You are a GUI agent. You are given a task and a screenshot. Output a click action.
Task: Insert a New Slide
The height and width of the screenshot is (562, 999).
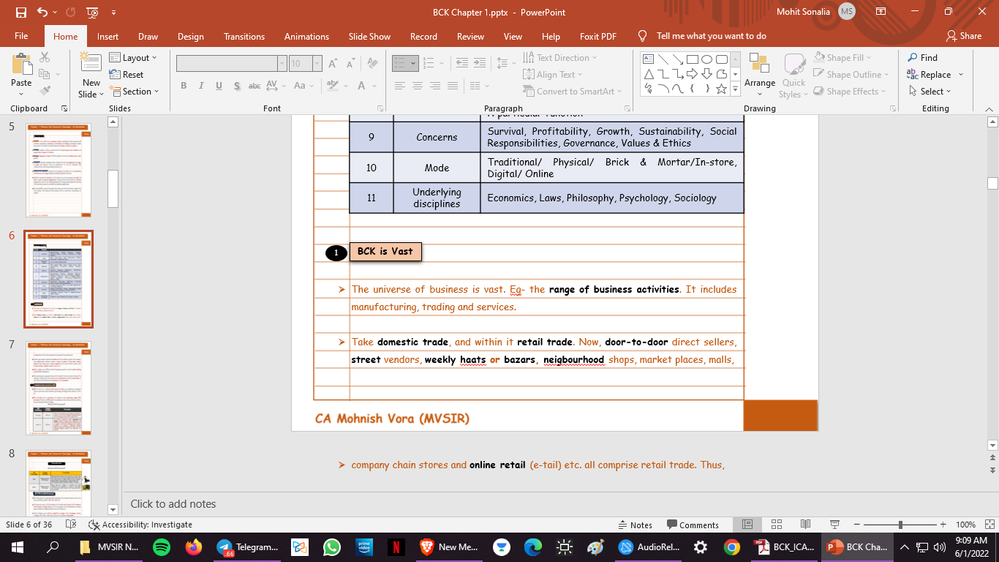tap(90, 76)
